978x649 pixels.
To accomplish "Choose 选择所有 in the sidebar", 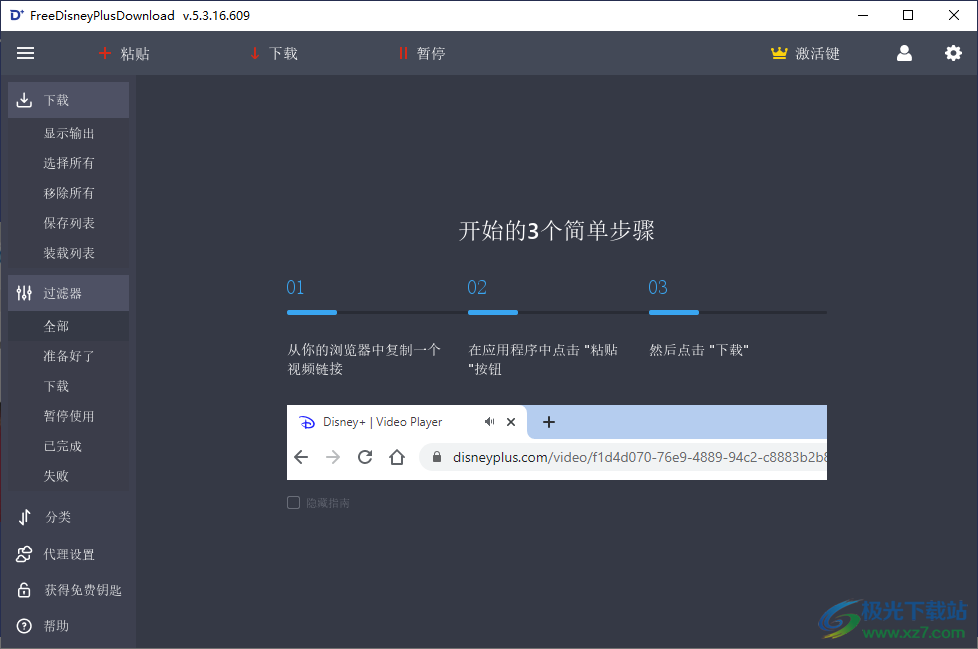I will point(69,163).
